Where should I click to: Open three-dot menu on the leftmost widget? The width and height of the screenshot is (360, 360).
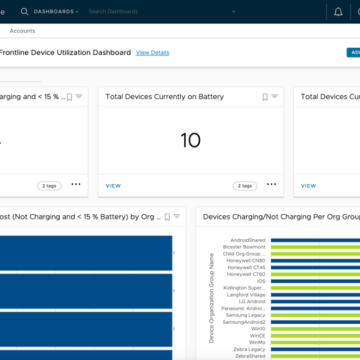pyautogui.click(x=76, y=184)
